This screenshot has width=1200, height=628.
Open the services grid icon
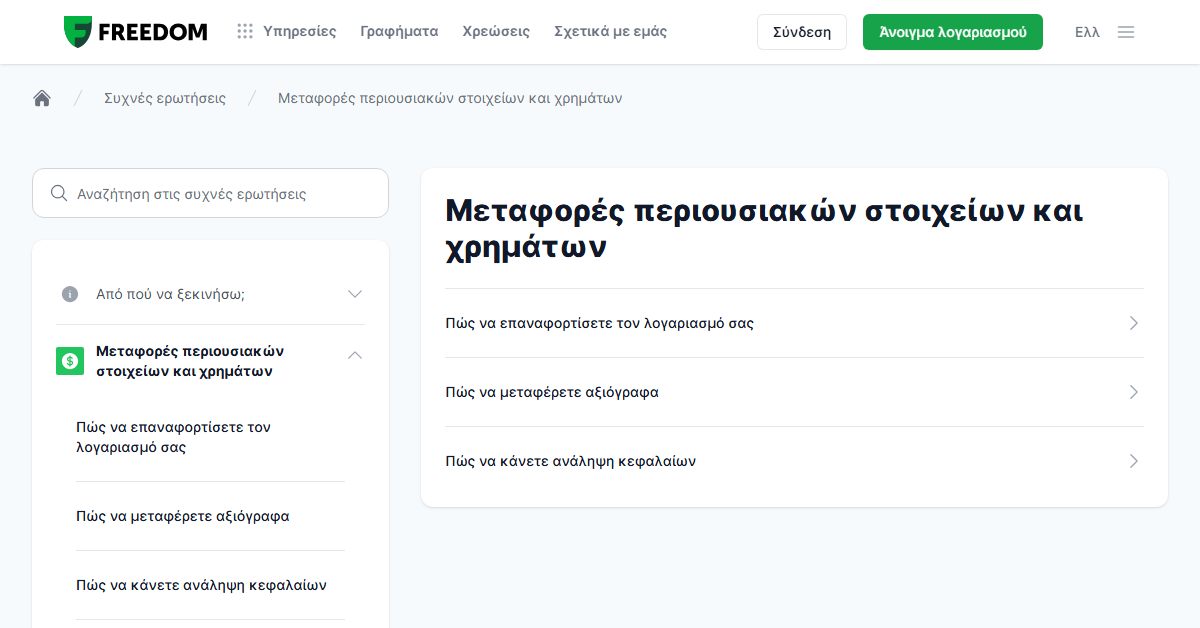click(245, 32)
